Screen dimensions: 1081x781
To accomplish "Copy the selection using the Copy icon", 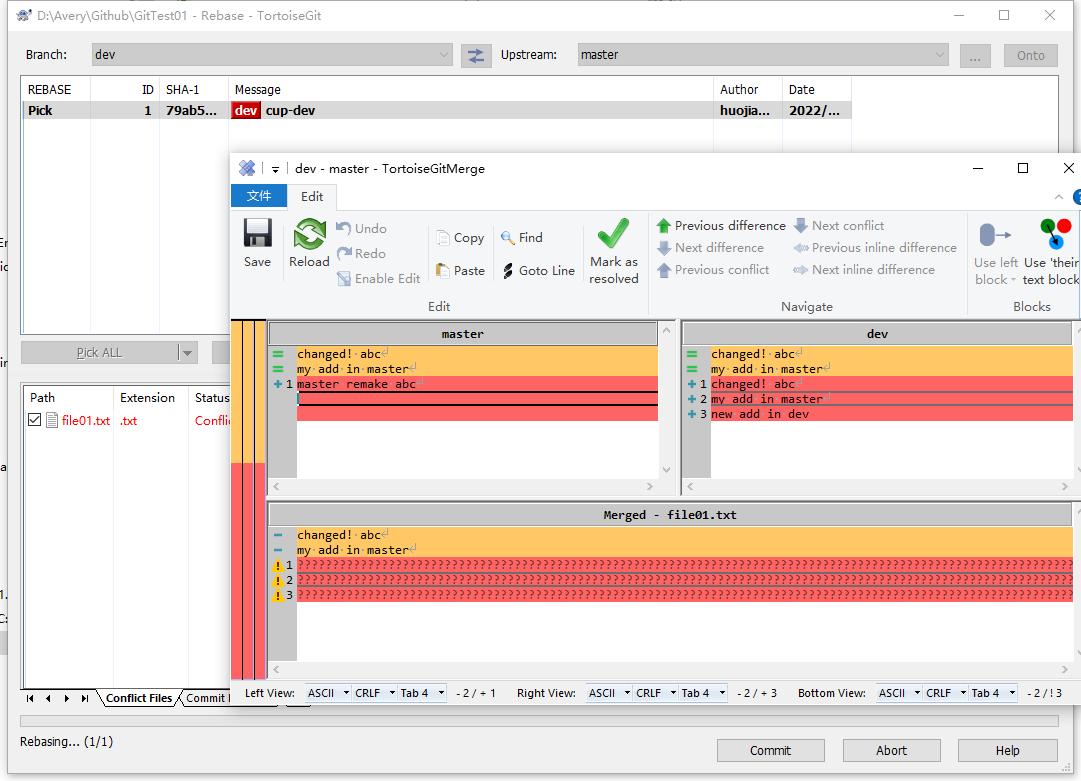I will coord(443,238).
